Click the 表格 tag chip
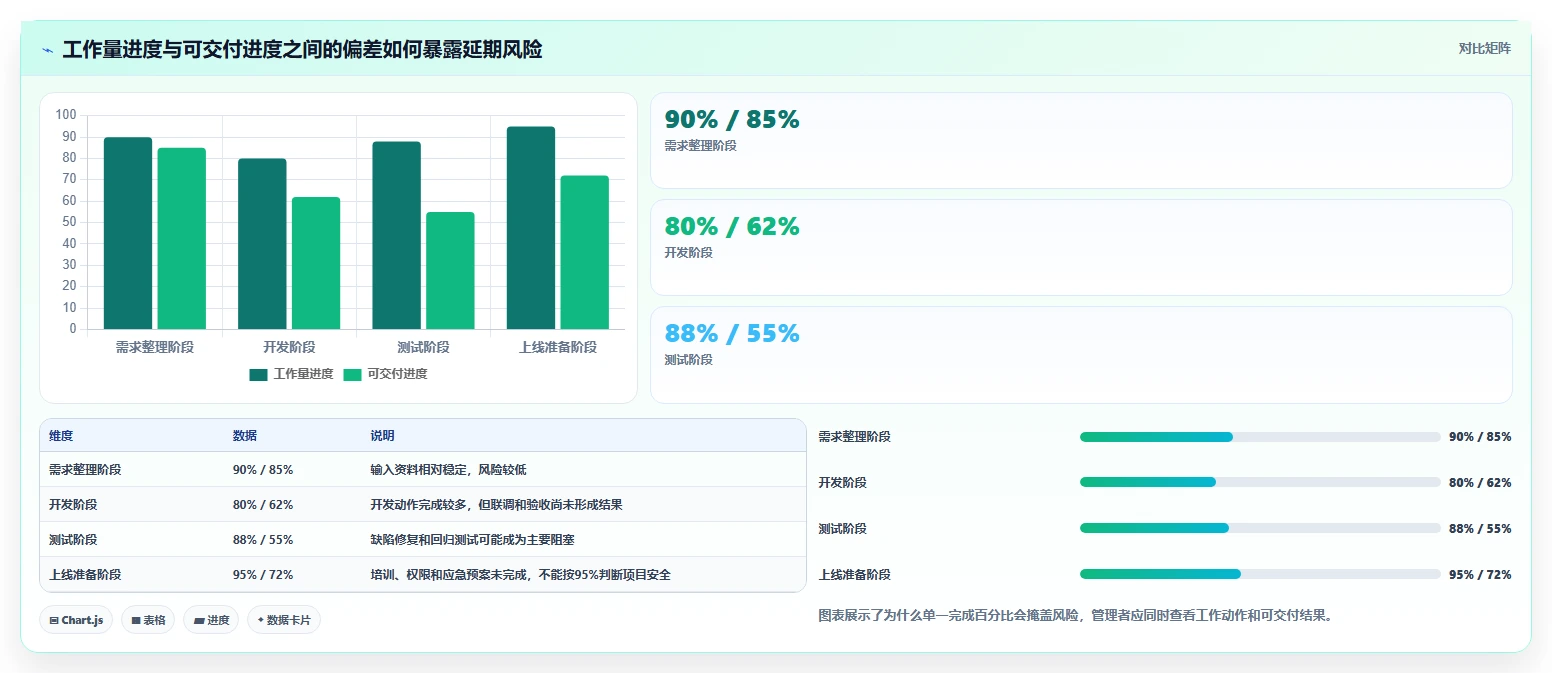Screen dimensions: 1552x673 tap(148, 620)
